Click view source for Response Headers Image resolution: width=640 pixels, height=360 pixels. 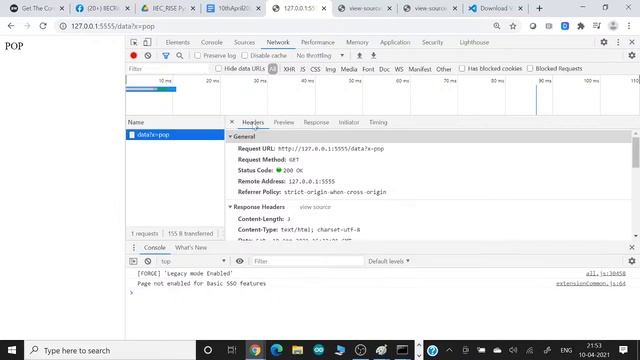(x=315, y=207)
